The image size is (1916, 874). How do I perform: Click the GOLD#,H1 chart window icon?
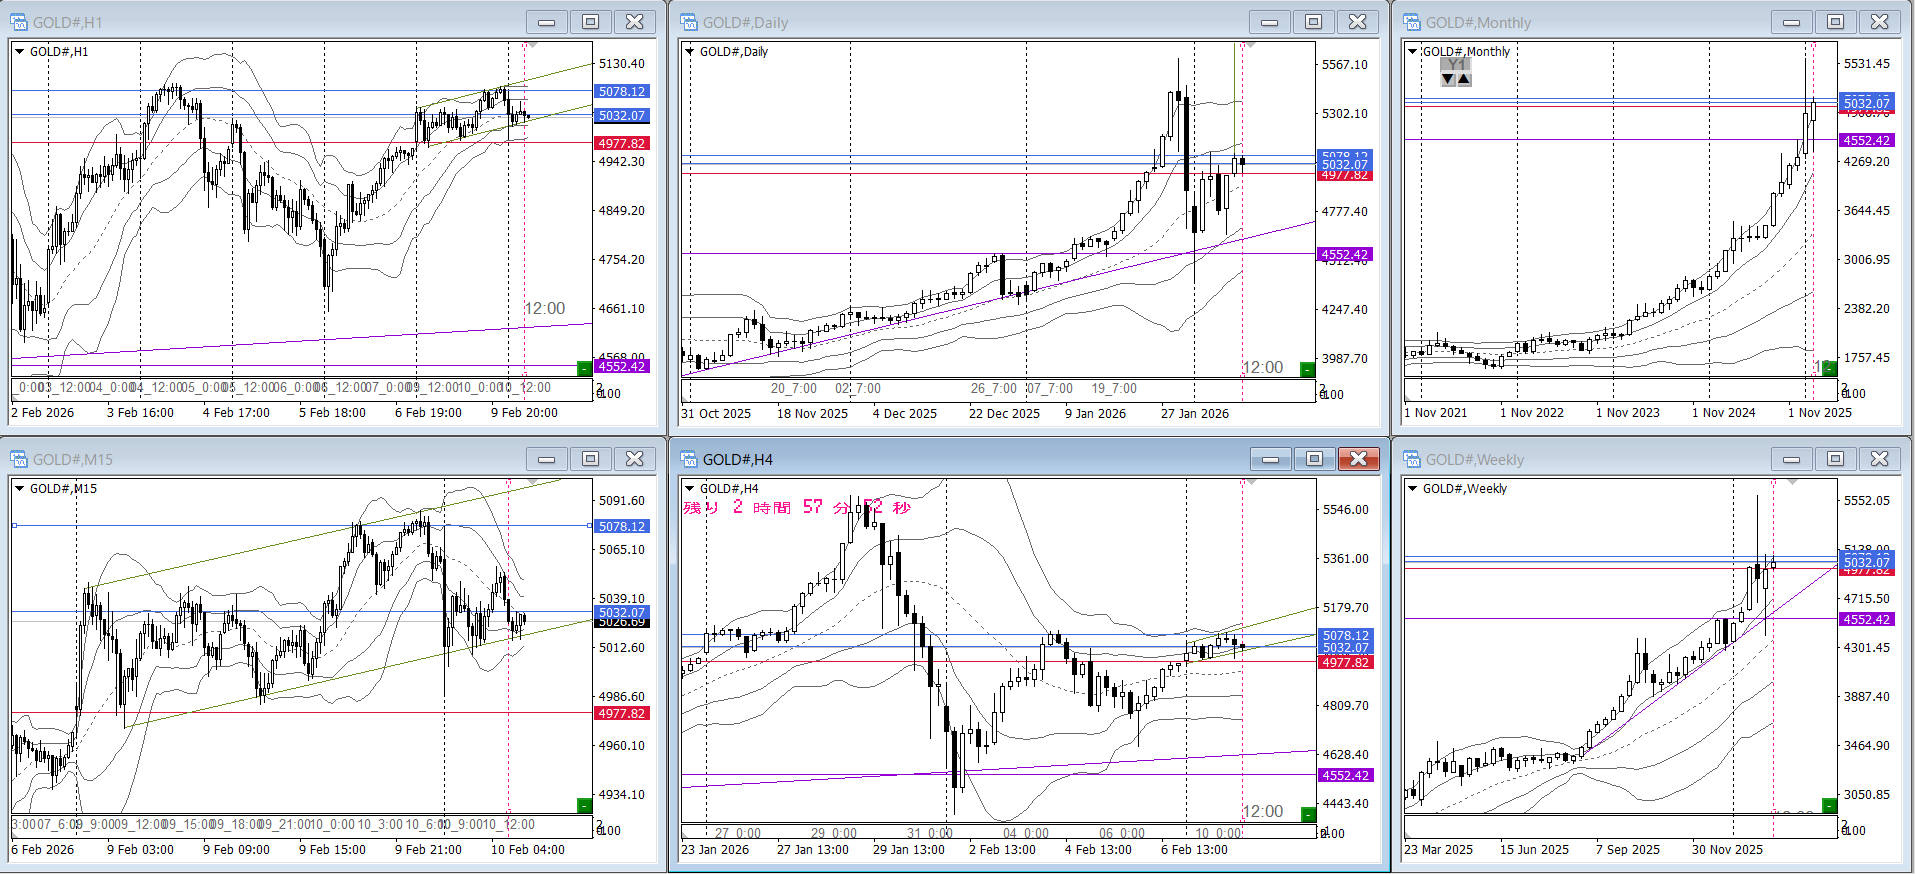(19, 22)
